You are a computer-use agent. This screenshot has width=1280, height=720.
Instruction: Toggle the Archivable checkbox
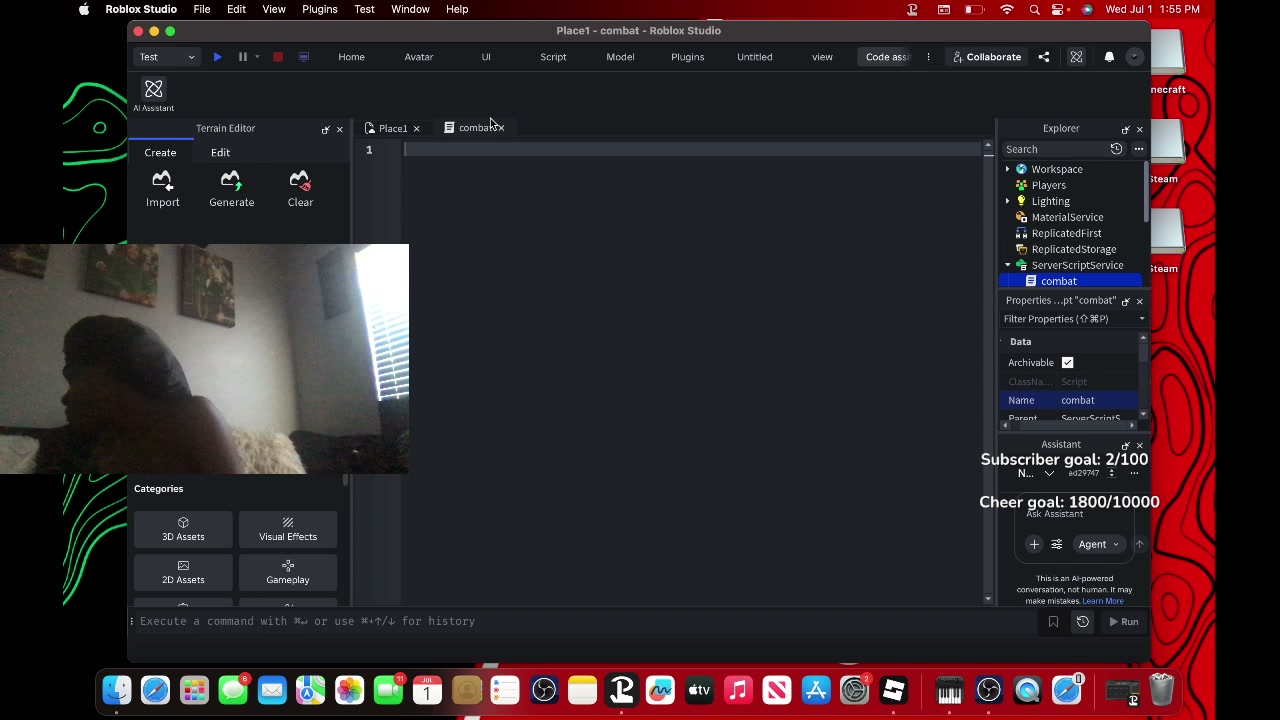tap(1067, 363)
